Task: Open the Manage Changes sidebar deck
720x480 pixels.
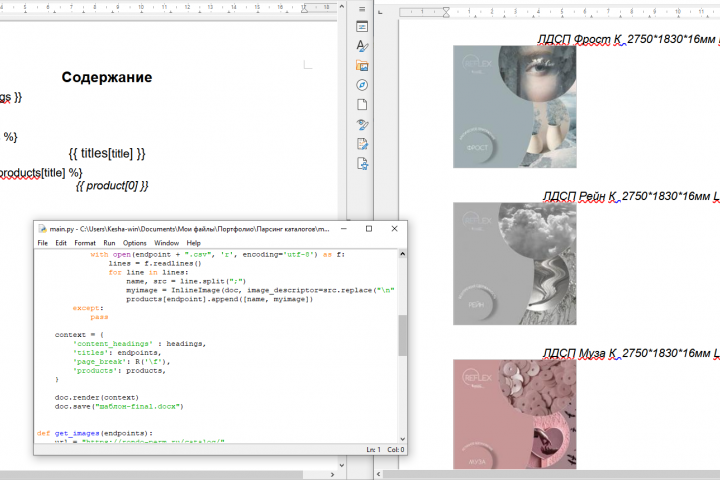Action: point(362,144)
